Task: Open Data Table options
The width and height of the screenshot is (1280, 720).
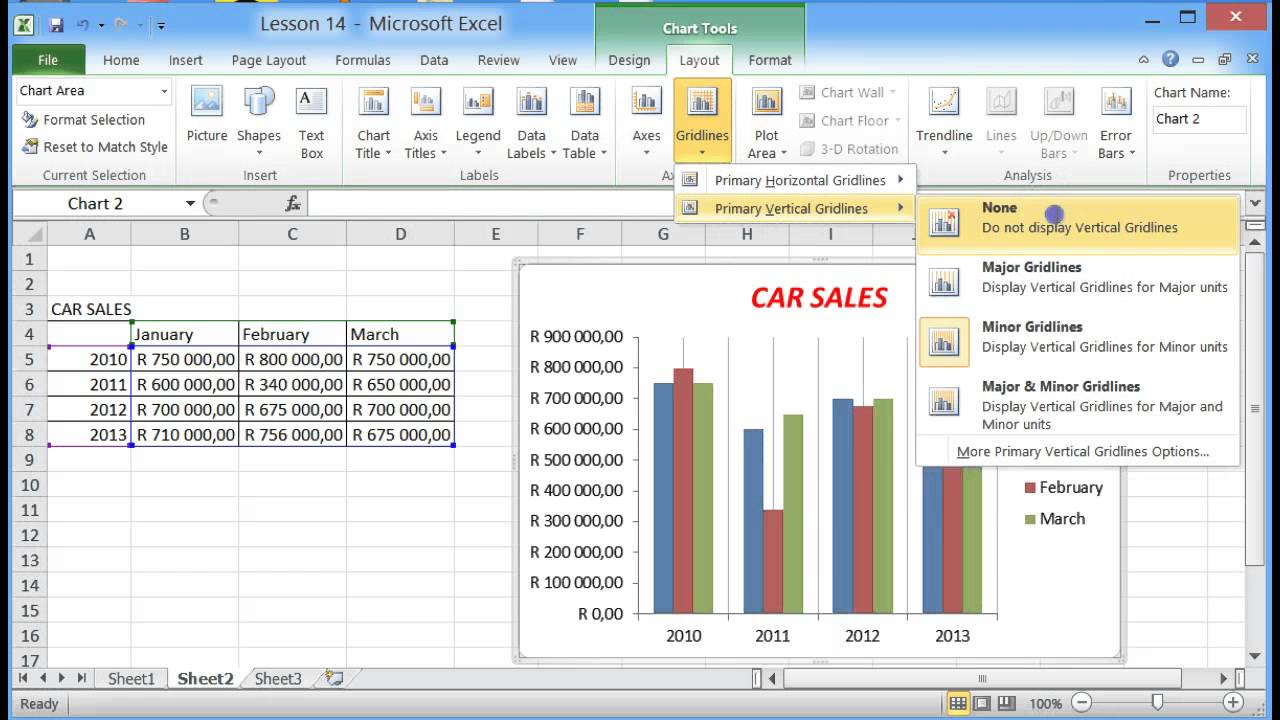Action: click(584, 122)
